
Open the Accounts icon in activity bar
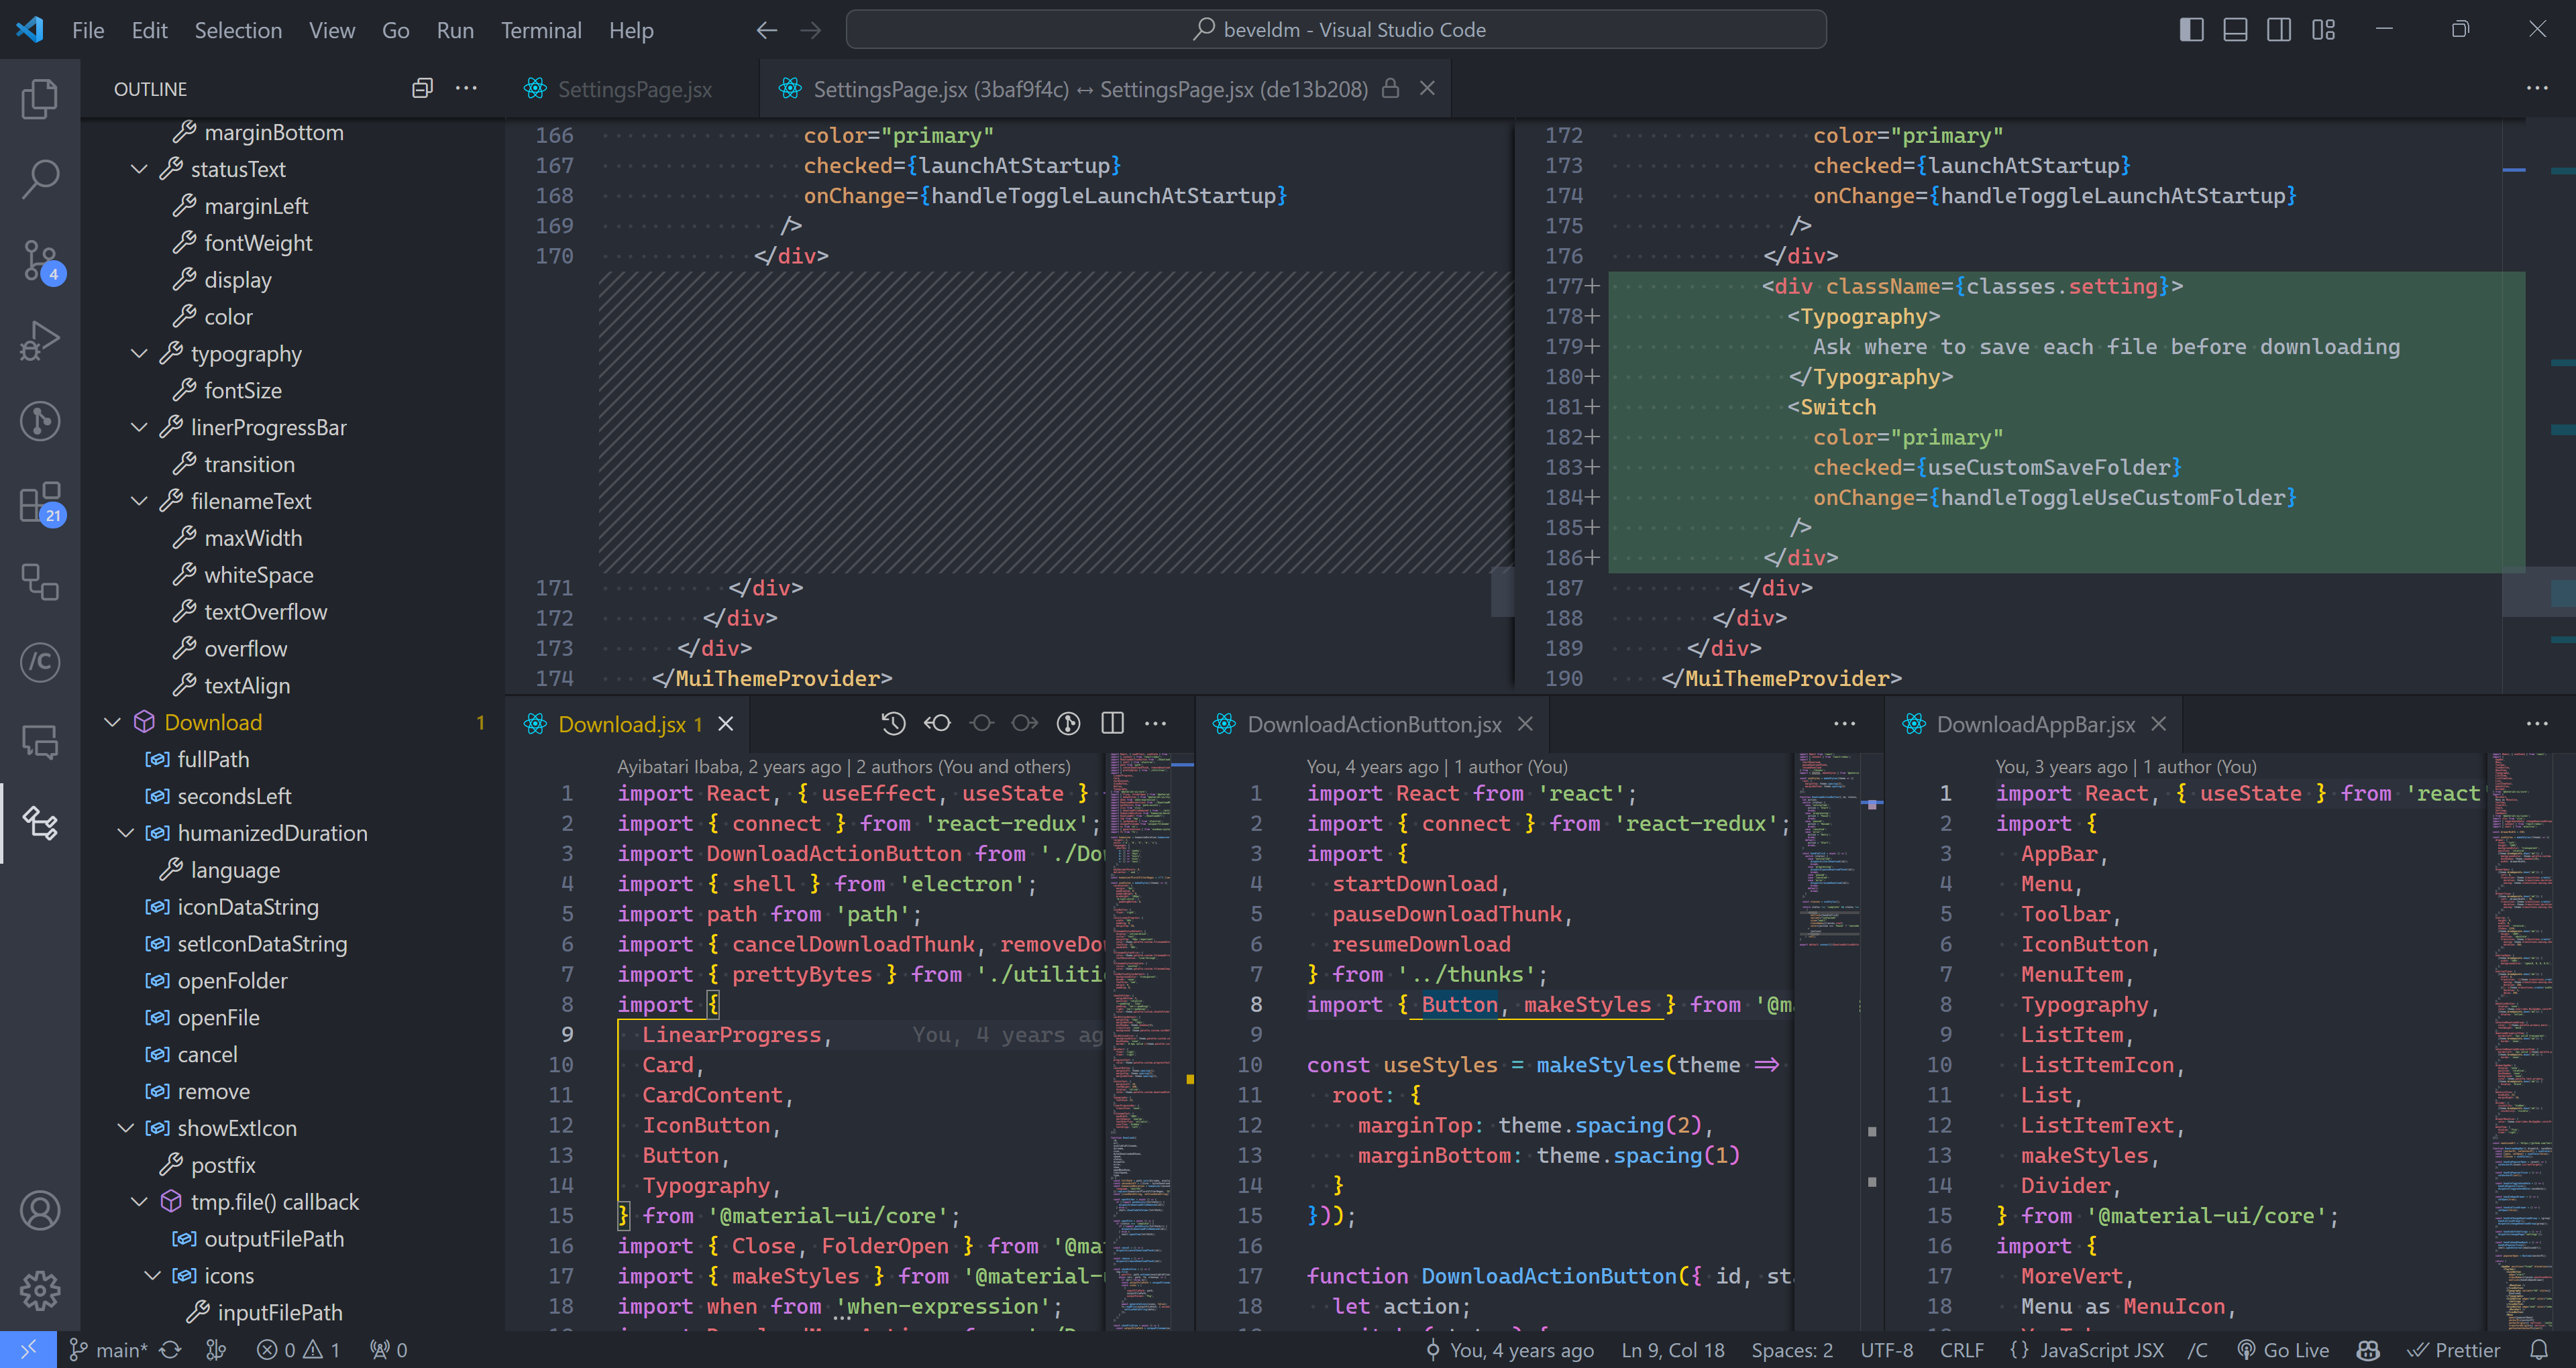(40, 1211)
